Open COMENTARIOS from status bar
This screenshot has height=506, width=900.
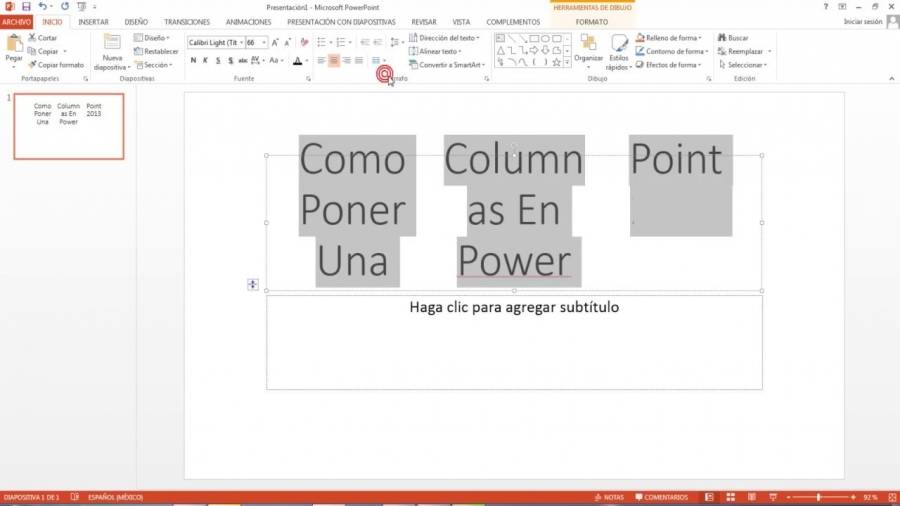pos(661,497)
